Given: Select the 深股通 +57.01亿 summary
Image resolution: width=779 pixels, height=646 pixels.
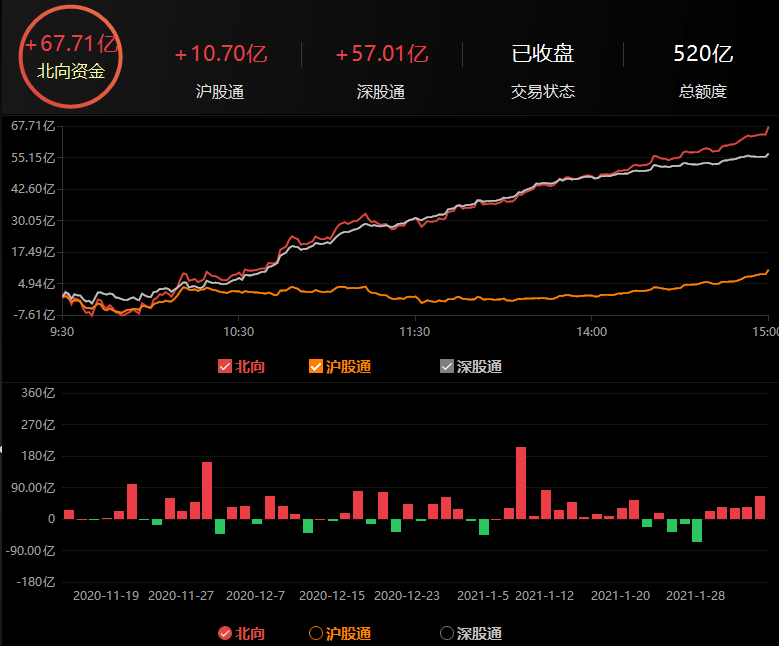Looking at the screenshot, I should 381,69.
